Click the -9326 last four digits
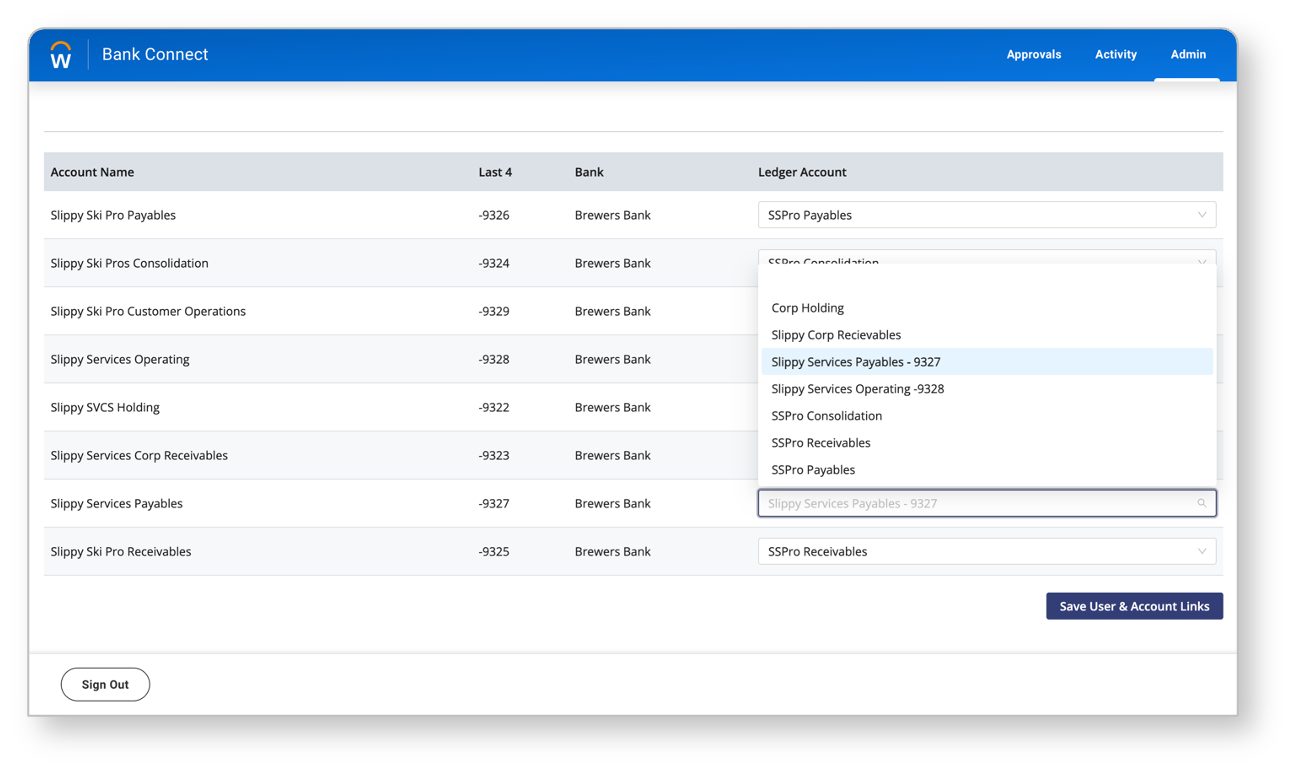The image size is (1294, 772). point(494,215)
